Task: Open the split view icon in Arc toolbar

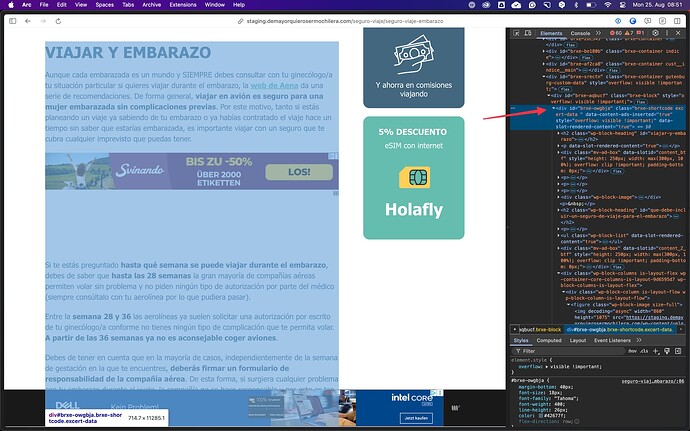Action: click(x=677, y=21)
